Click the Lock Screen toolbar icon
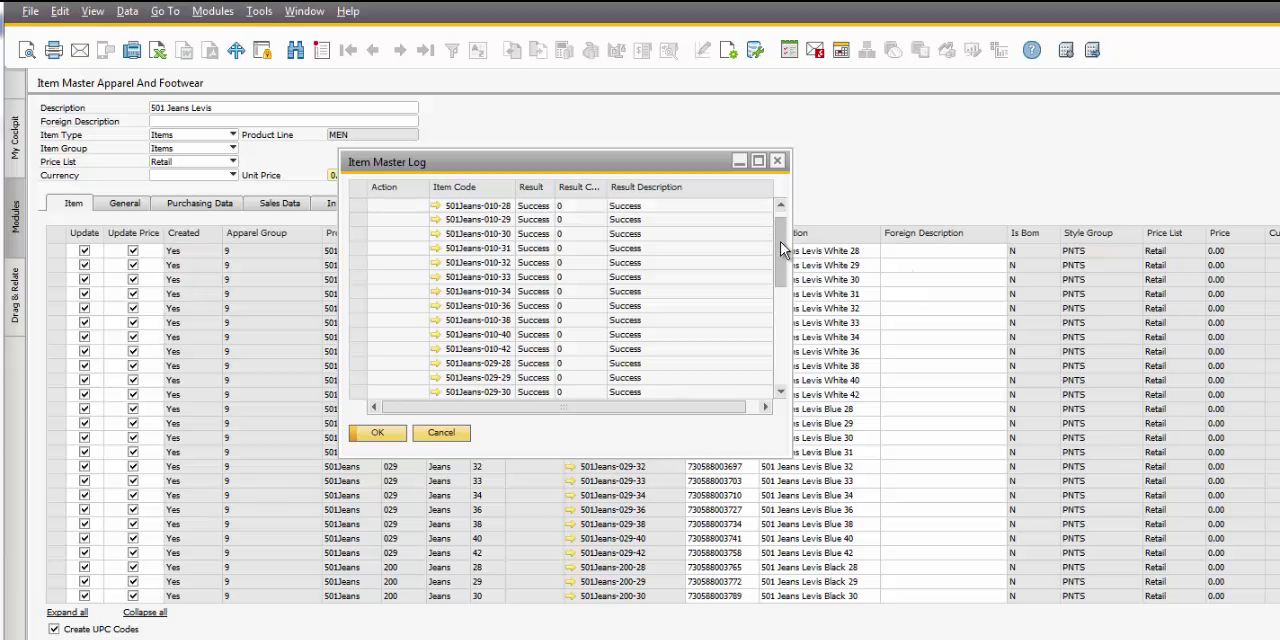Viewport: 1280px width, 640px height. pos(263,50)
